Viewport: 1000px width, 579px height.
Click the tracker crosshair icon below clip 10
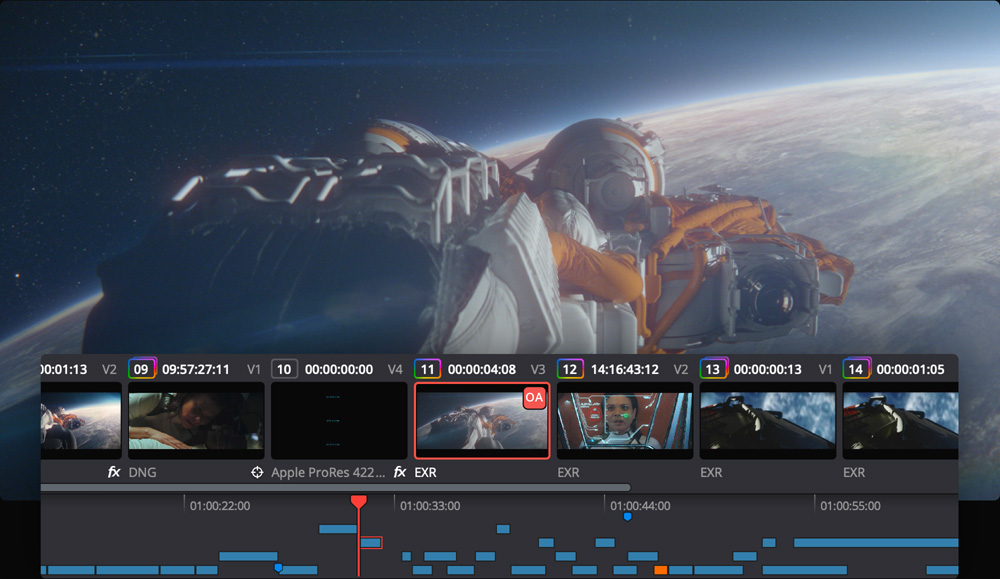pyautogui.click(x=257, y=472)
